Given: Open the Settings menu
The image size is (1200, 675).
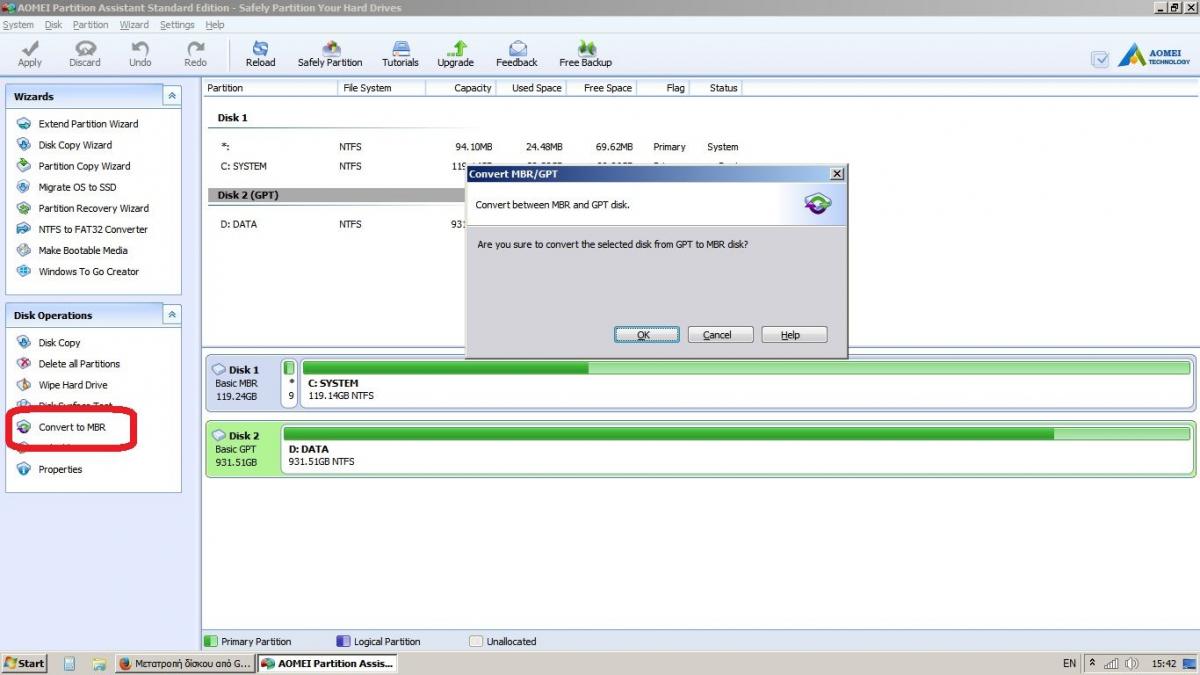Looking at the screenshot, I should point(177,25).
